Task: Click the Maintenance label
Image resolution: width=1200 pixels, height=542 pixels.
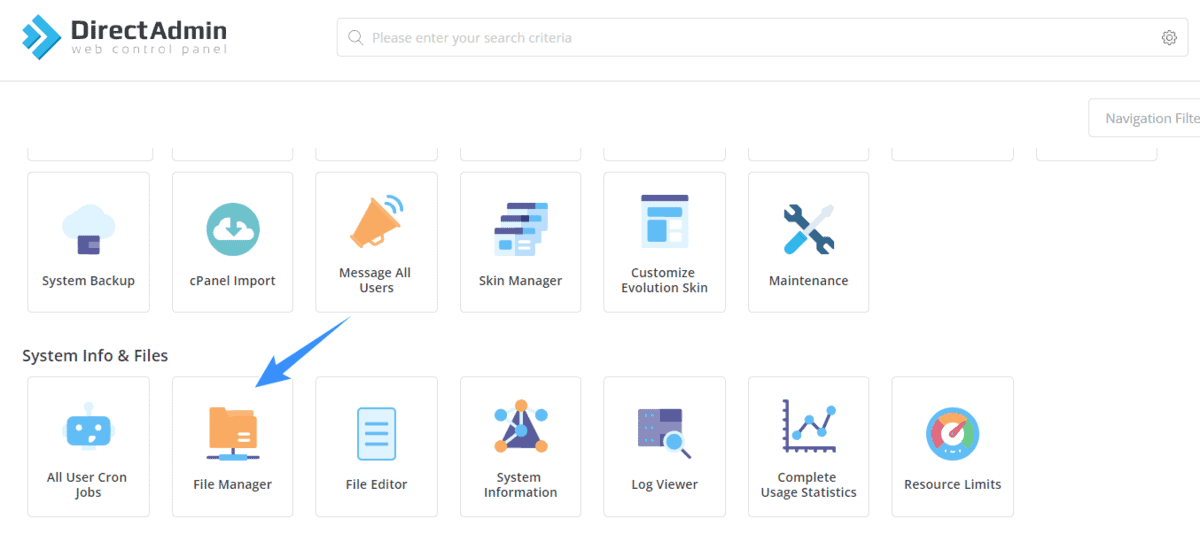Action: pos(808,281)
